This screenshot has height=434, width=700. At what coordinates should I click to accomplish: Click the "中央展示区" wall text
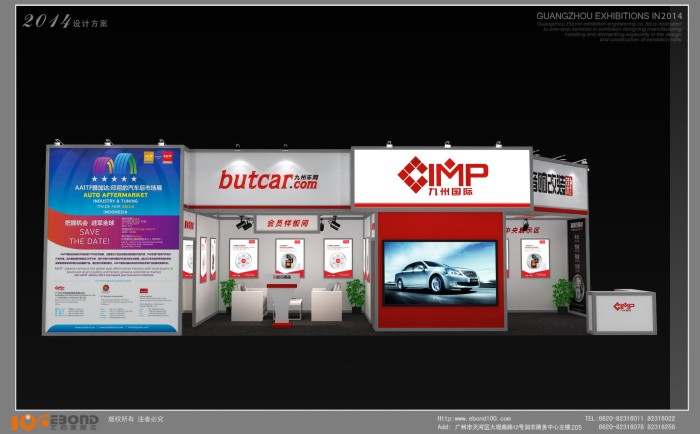click(x=522, y=230)
